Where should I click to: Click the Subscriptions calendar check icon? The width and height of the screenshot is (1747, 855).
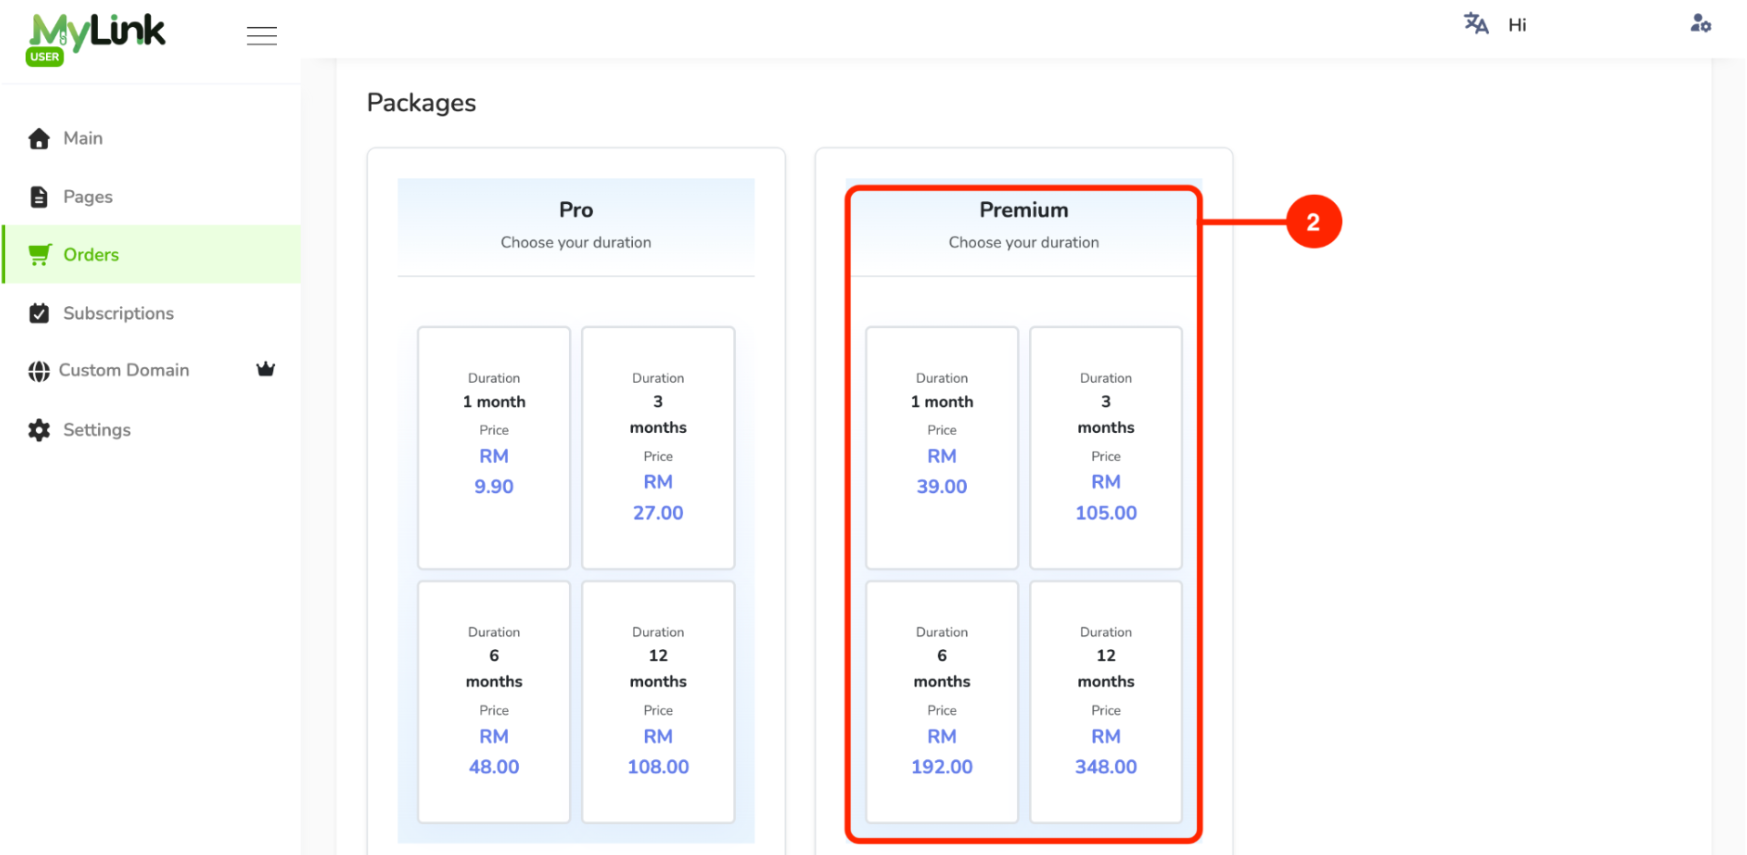39,313
